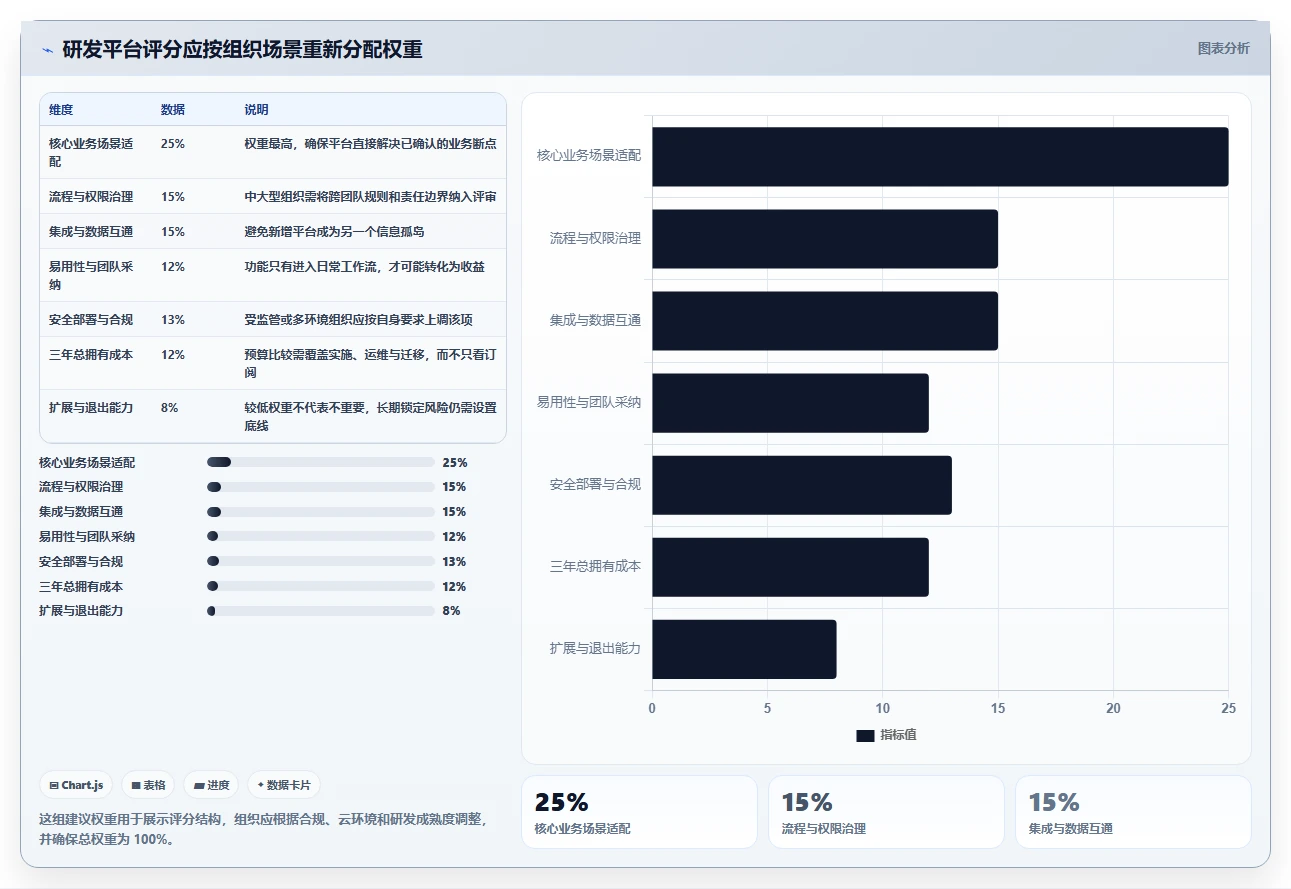Click the 扩展与退出能力 chart bar
1291x889 pixels.
tap(744, 649)
